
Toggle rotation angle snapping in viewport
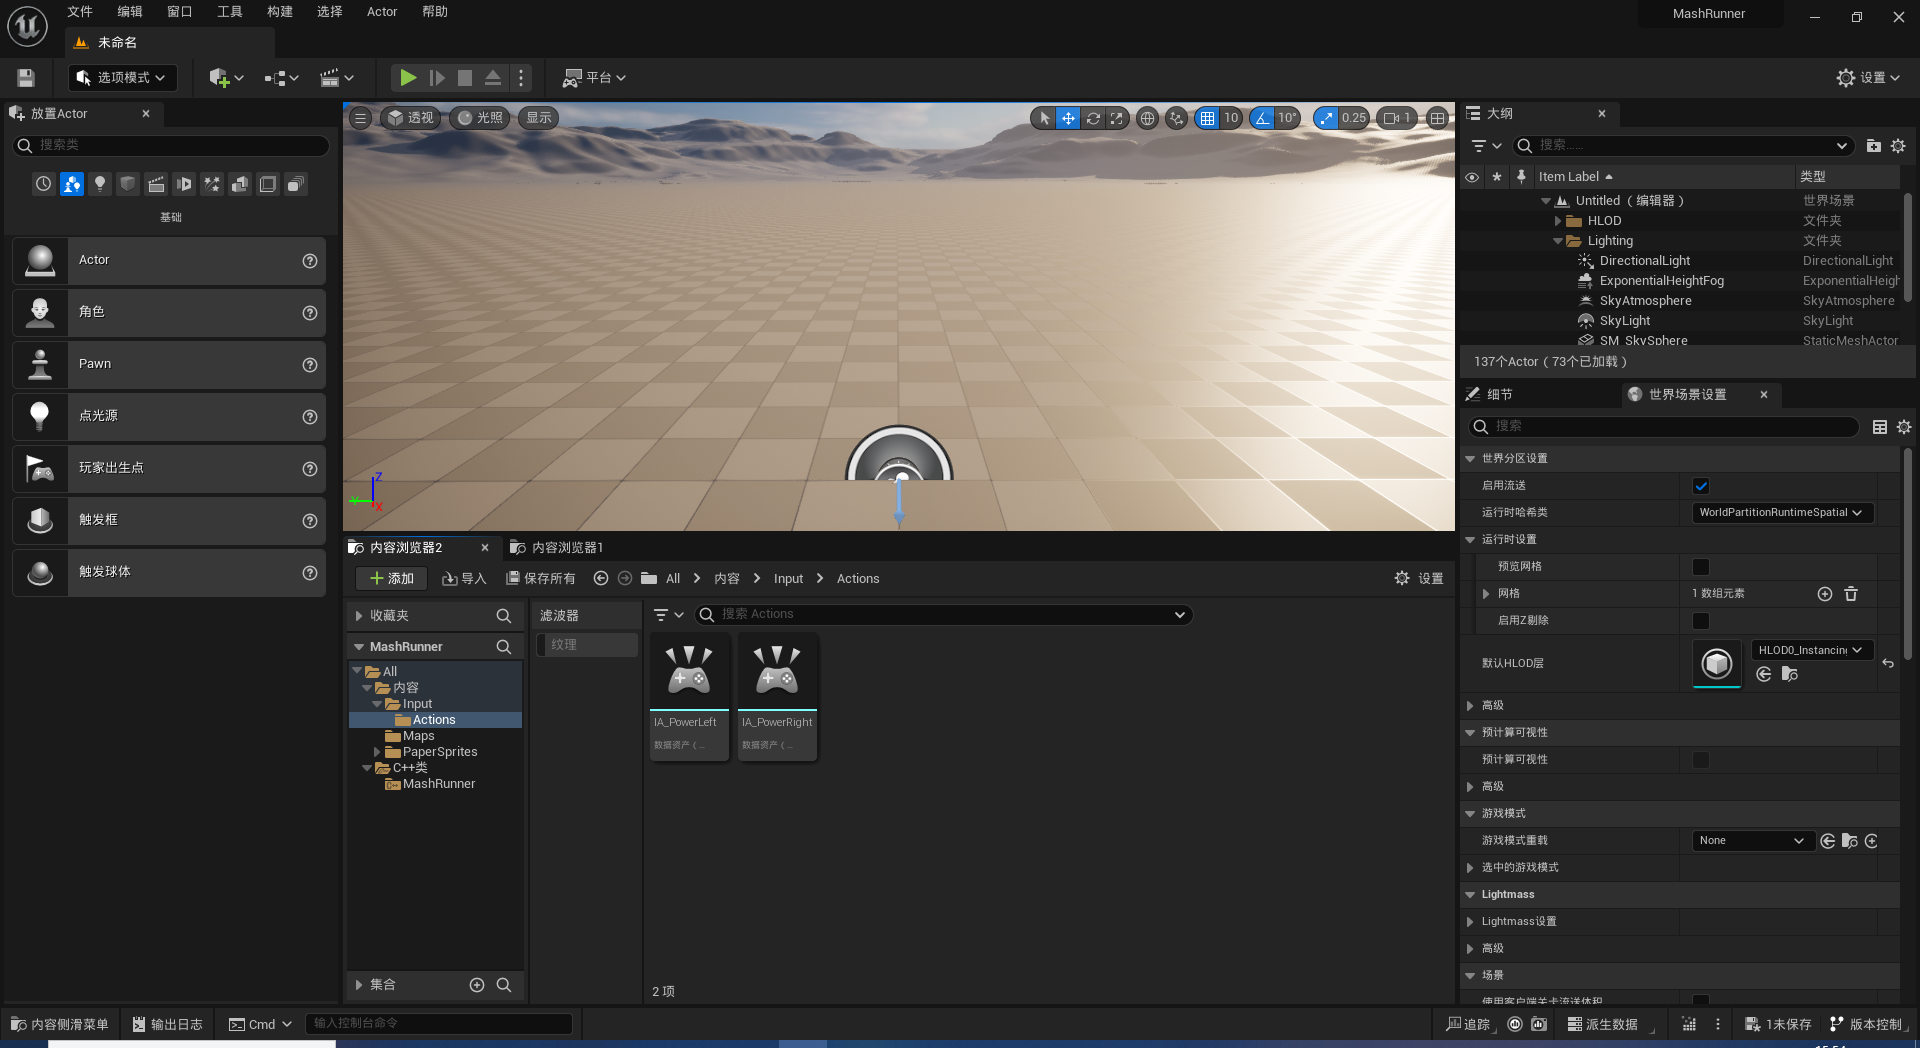click(x=1262, y=118)
